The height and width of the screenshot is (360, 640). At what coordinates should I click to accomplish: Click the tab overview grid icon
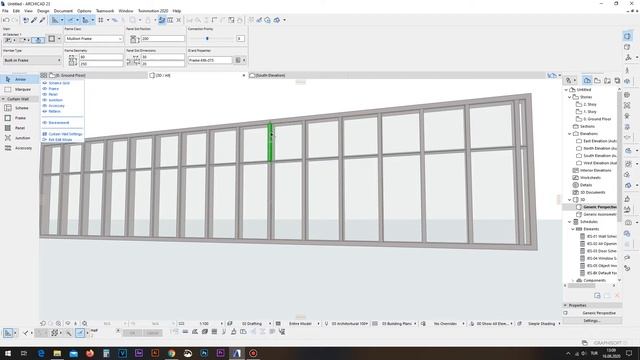click(44, 75)
